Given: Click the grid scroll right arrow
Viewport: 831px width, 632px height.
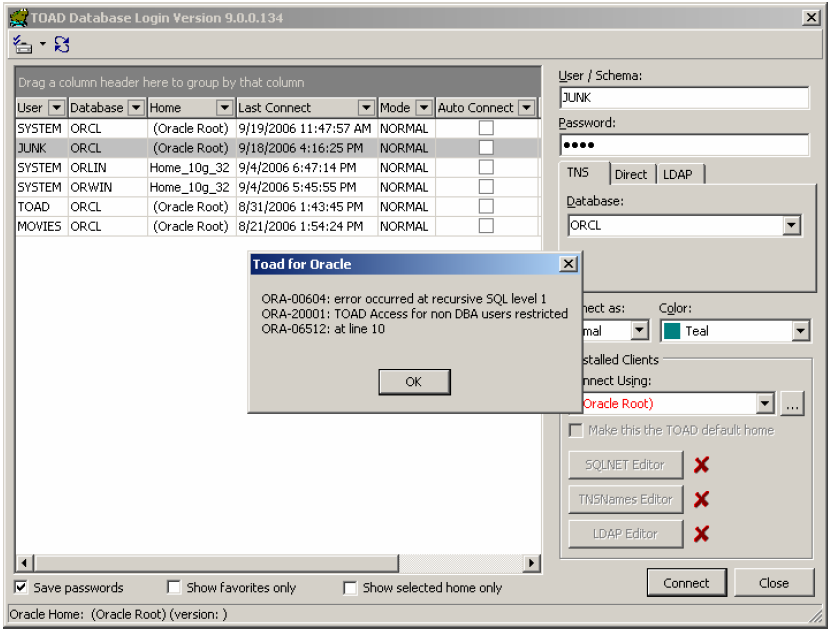Looking at the screenshot, I should point(531,563).
